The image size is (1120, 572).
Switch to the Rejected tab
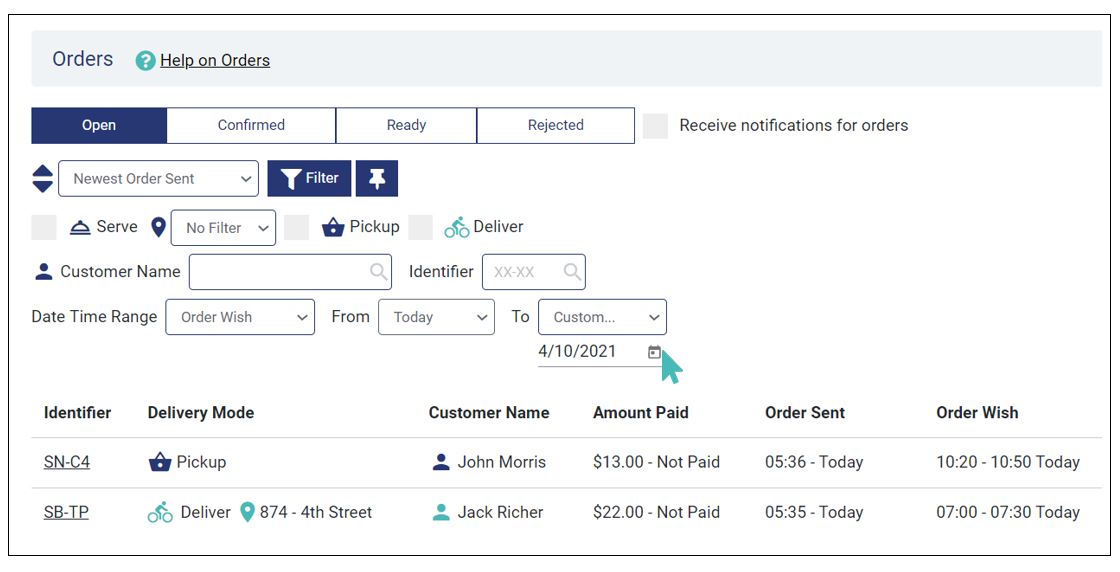[556, 126]
